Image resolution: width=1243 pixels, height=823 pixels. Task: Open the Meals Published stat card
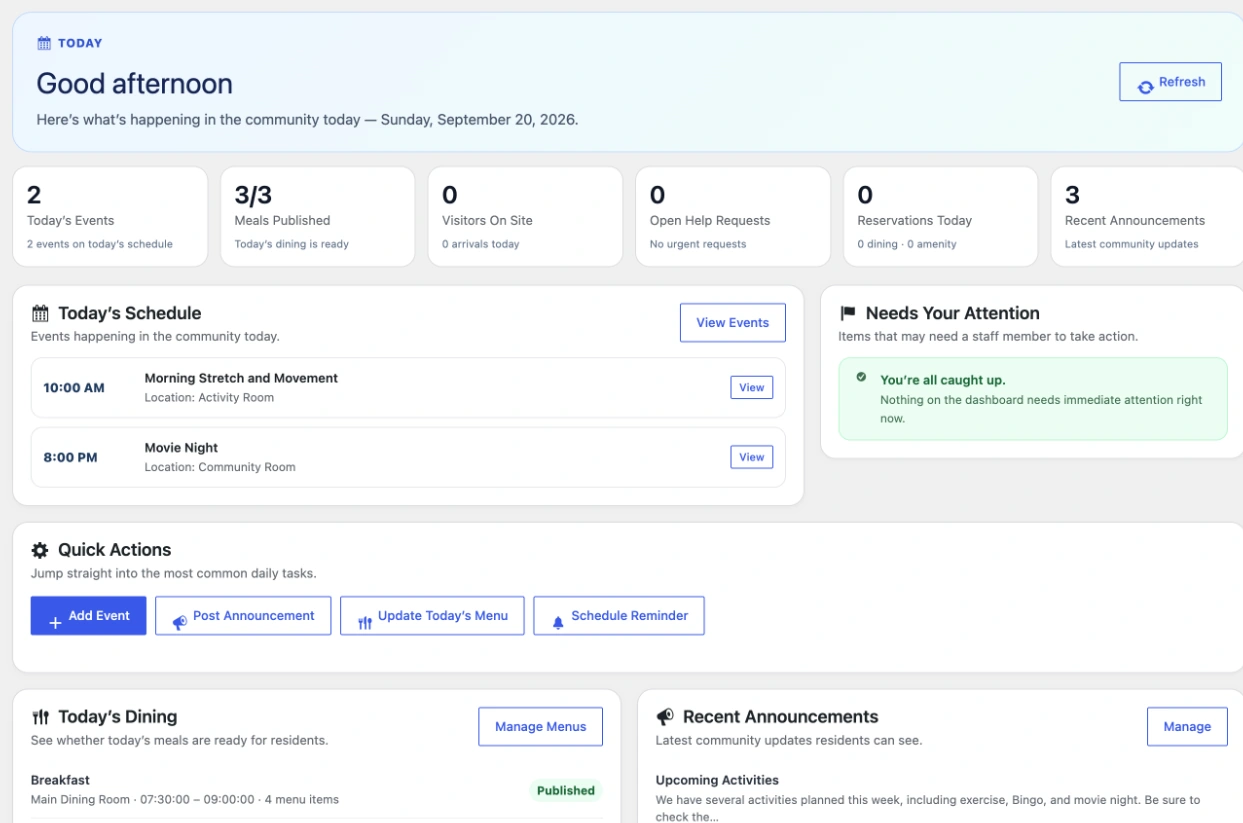318,217
